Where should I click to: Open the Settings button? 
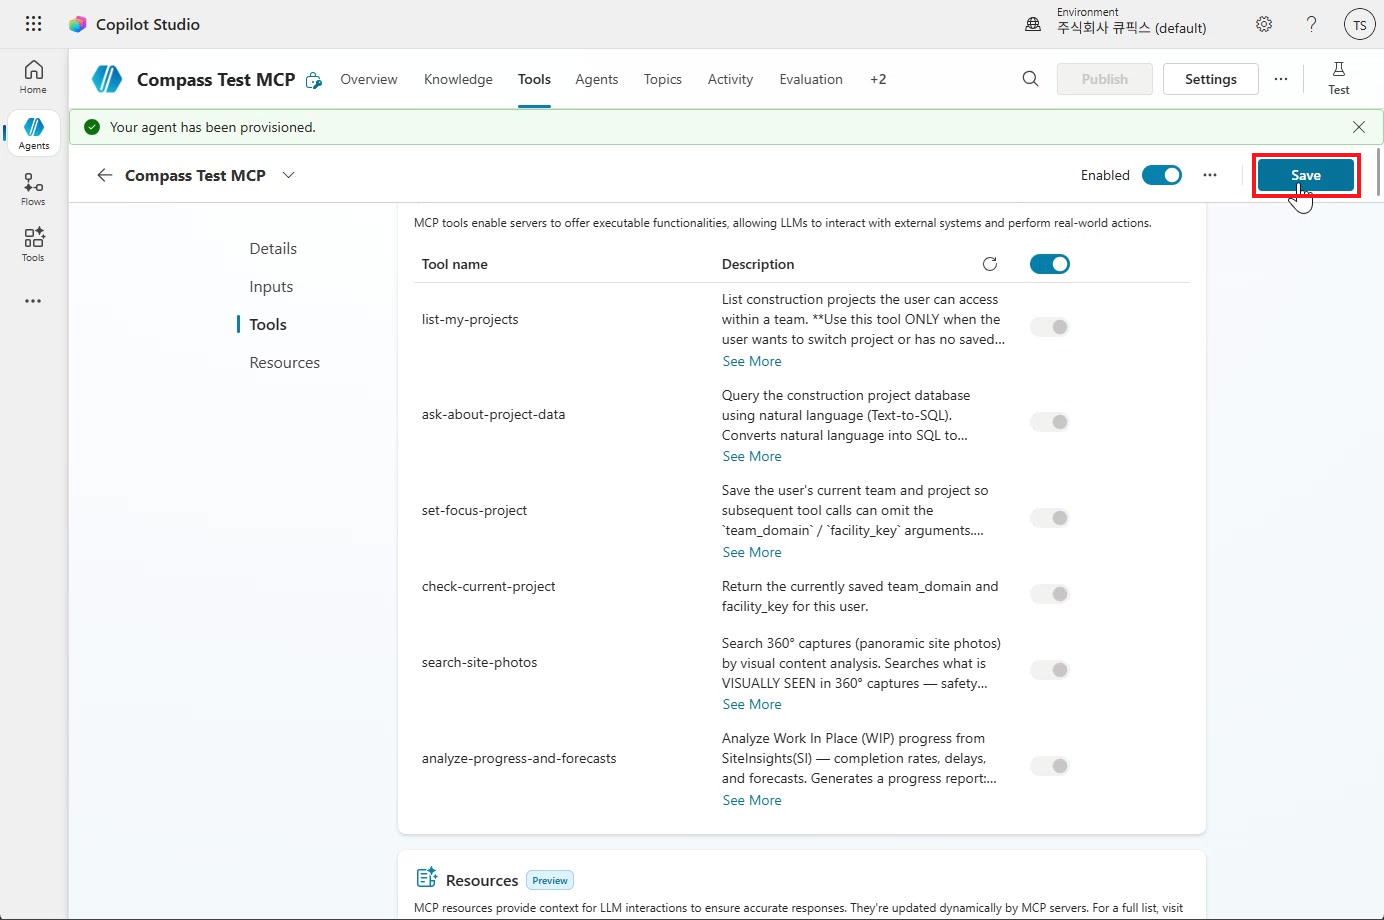[1211, 79]
